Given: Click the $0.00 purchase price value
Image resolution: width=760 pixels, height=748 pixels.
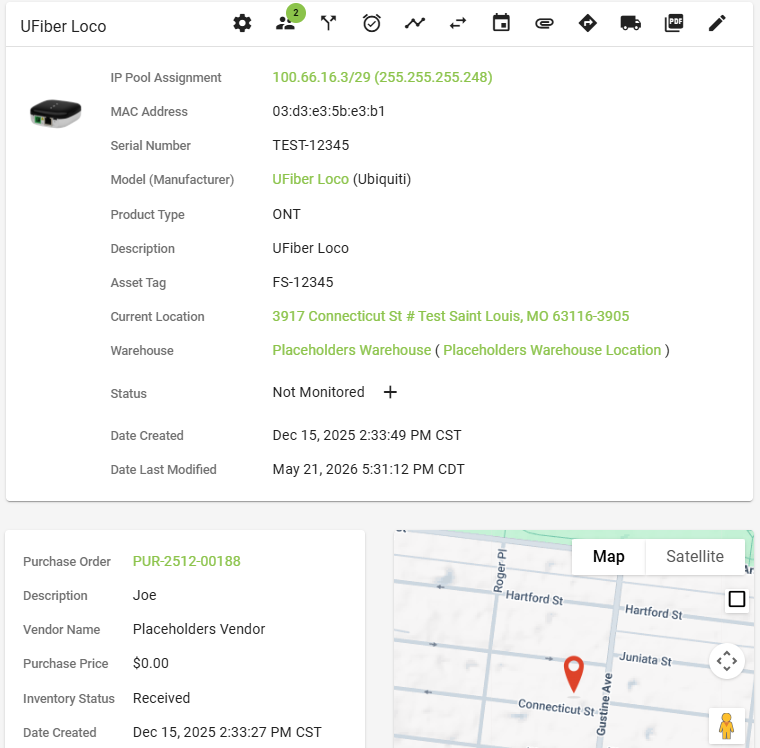Looking at the screenshot, I should [x=151, y=663].
